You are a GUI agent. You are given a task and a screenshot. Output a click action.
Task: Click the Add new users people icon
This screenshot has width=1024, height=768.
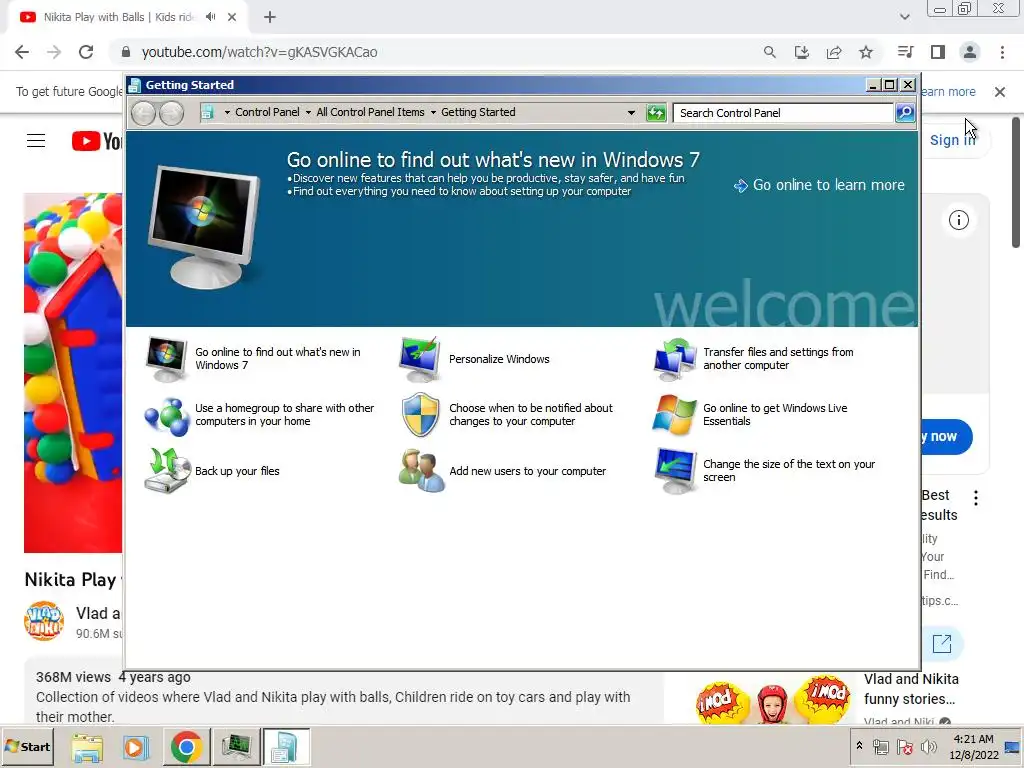[421, 471]
